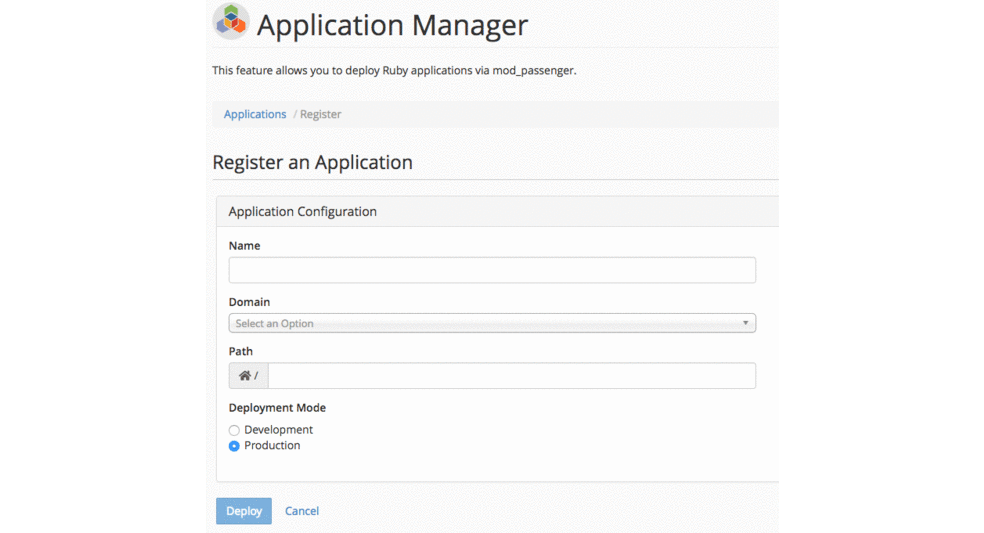Click the Name field label

244,246
